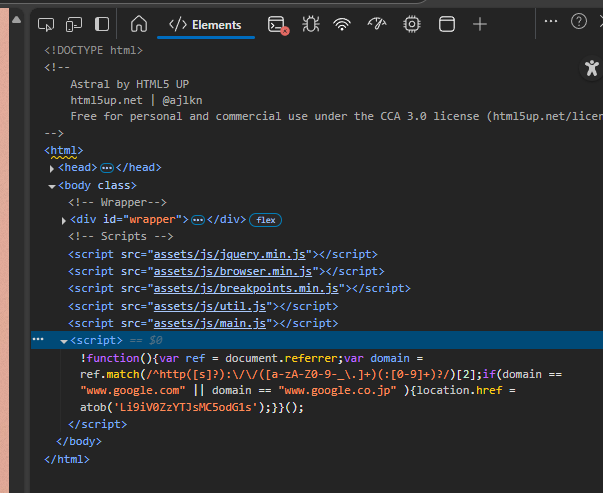Click the atob encoded string text
This screenshot has width=603, height=493.
[186, 408]
